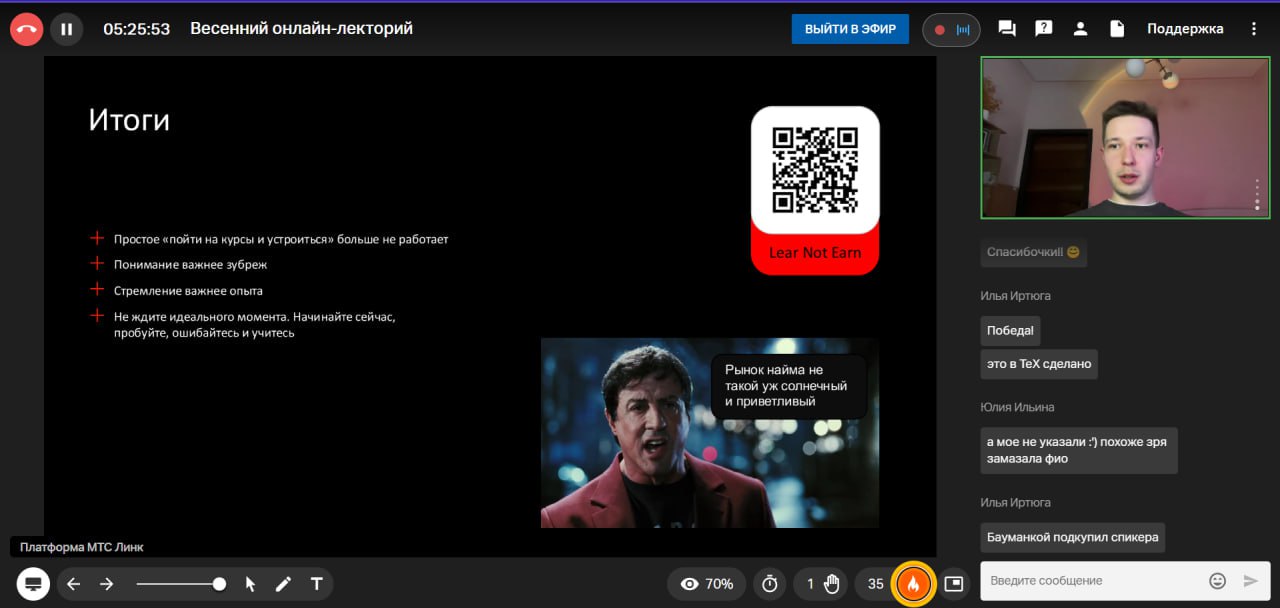Click the Итоги slide heading
This screenshot has height=608, width=1280.
129,120
